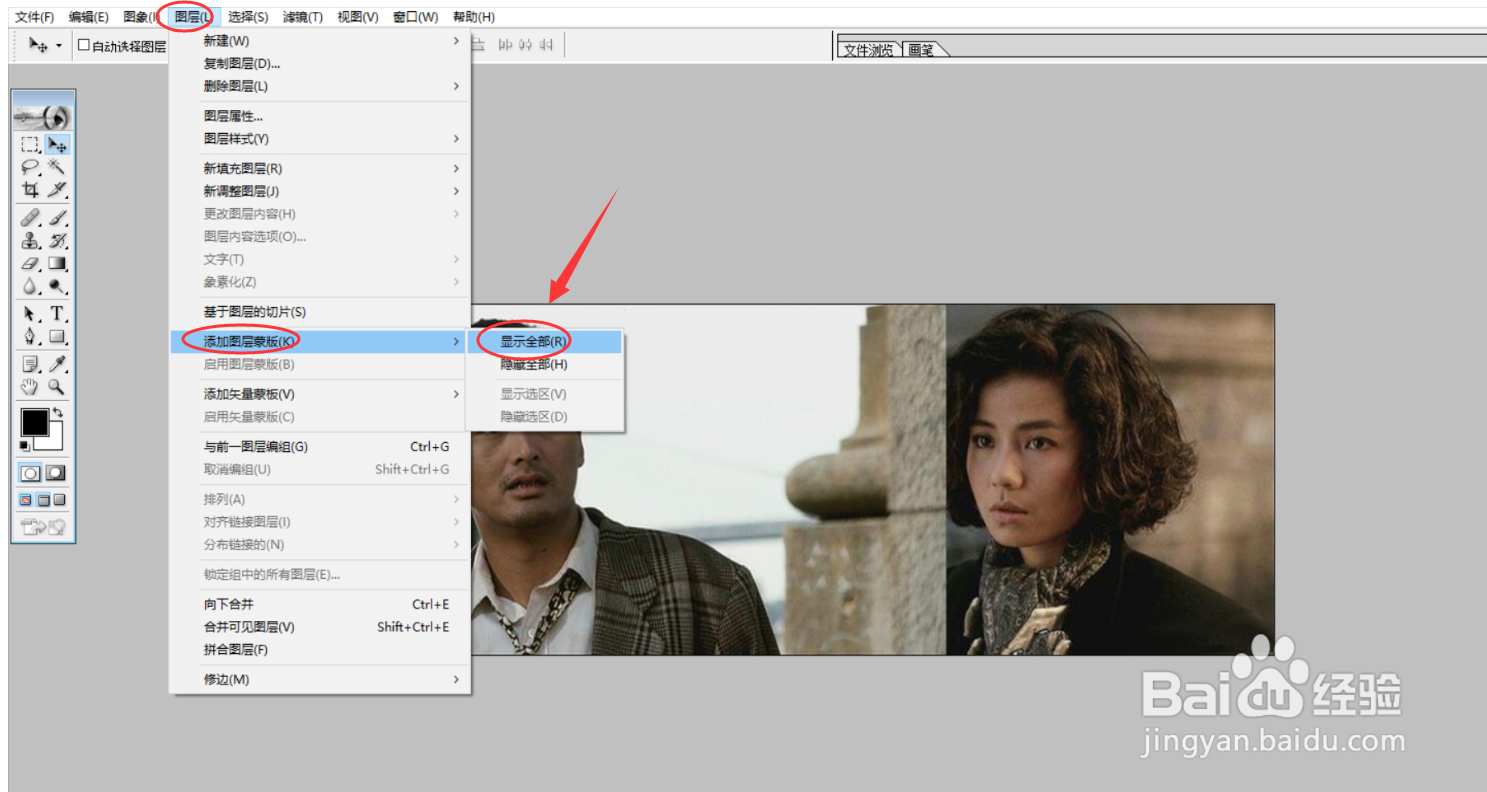The width and height of the screenshot is (1487, 792).
Task: Select the Lasso tool
Action: pos(30,168)
